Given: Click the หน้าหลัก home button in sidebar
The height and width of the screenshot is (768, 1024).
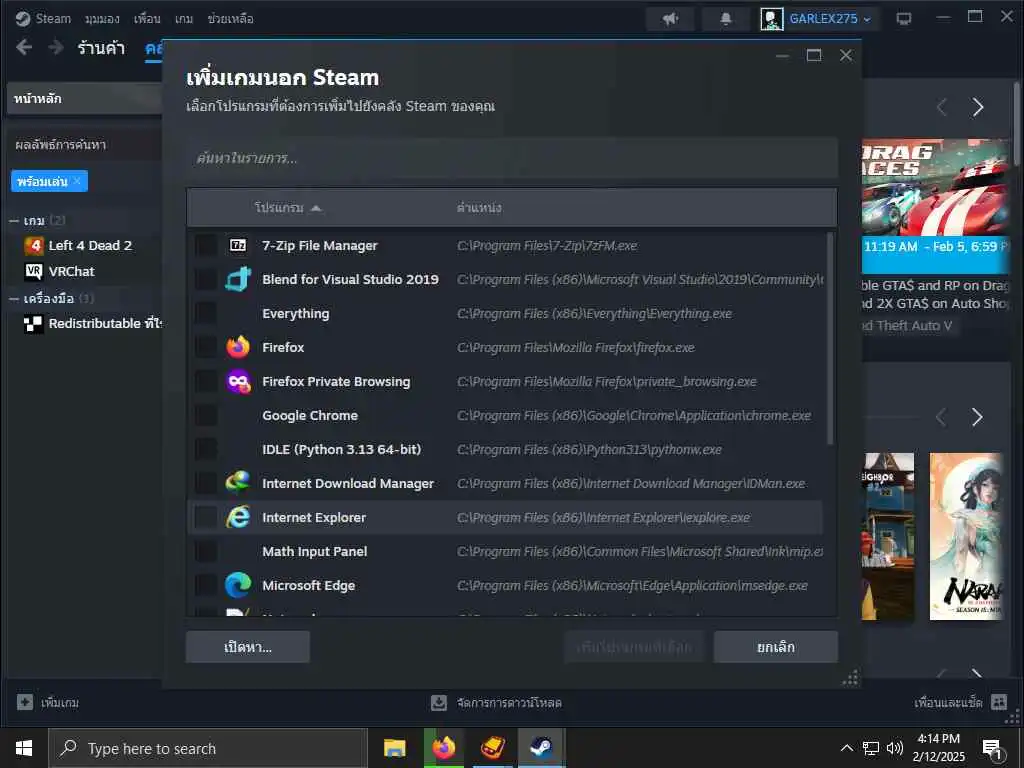Looking at the screenshot, I should (x=85, y=99).
